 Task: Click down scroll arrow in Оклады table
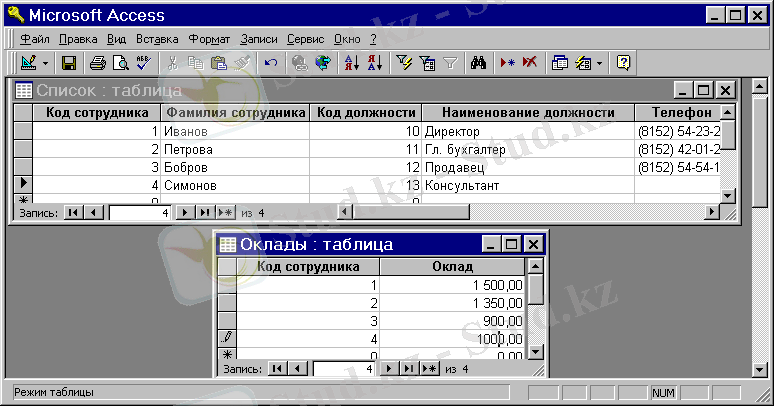pyautogui.click(x=536, y=352)
